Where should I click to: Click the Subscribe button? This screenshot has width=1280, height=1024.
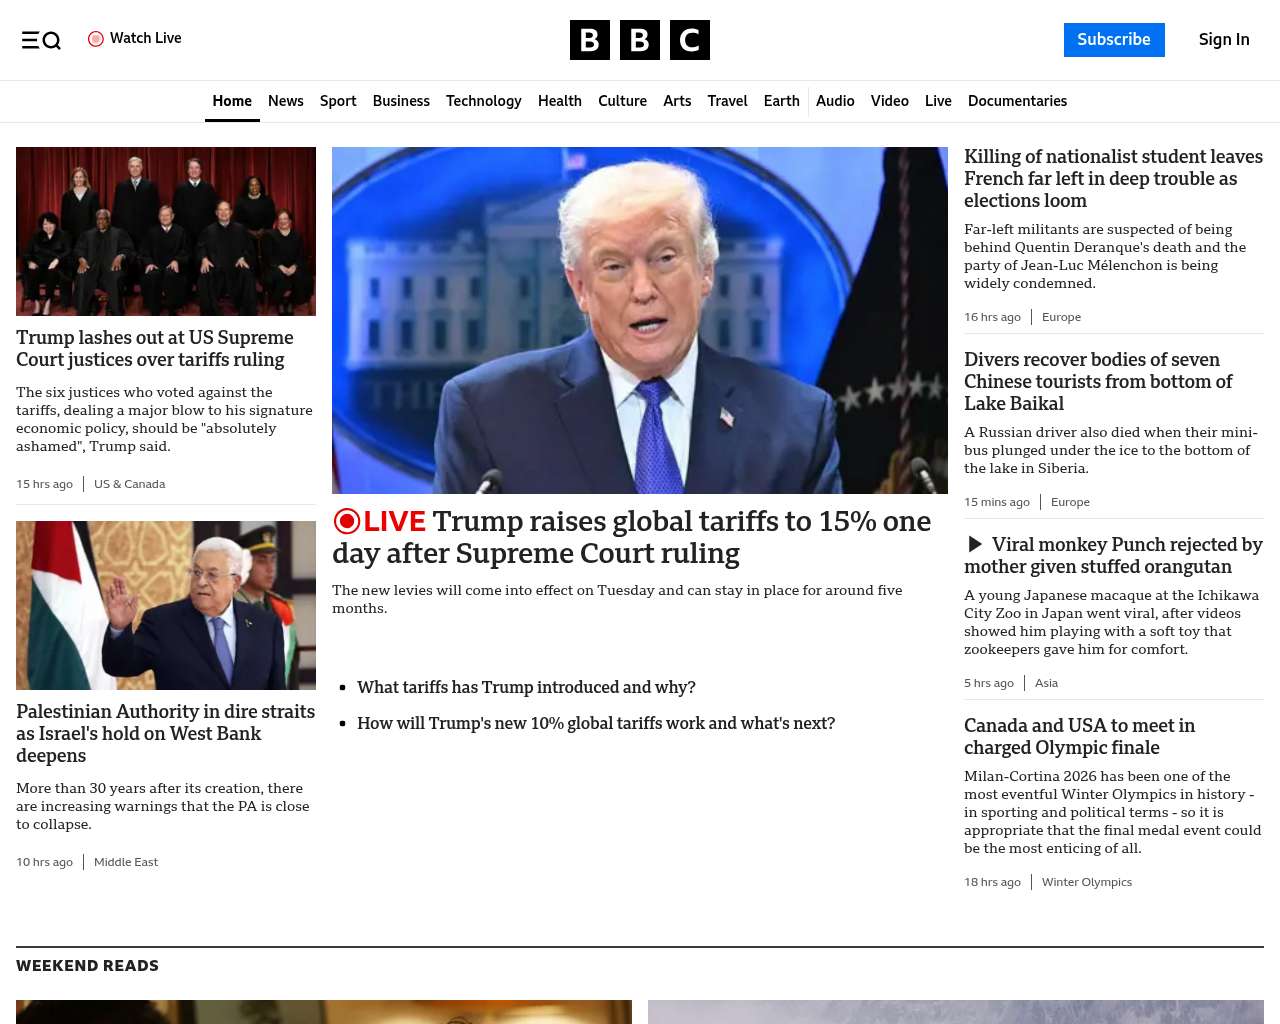[1113, 40]
